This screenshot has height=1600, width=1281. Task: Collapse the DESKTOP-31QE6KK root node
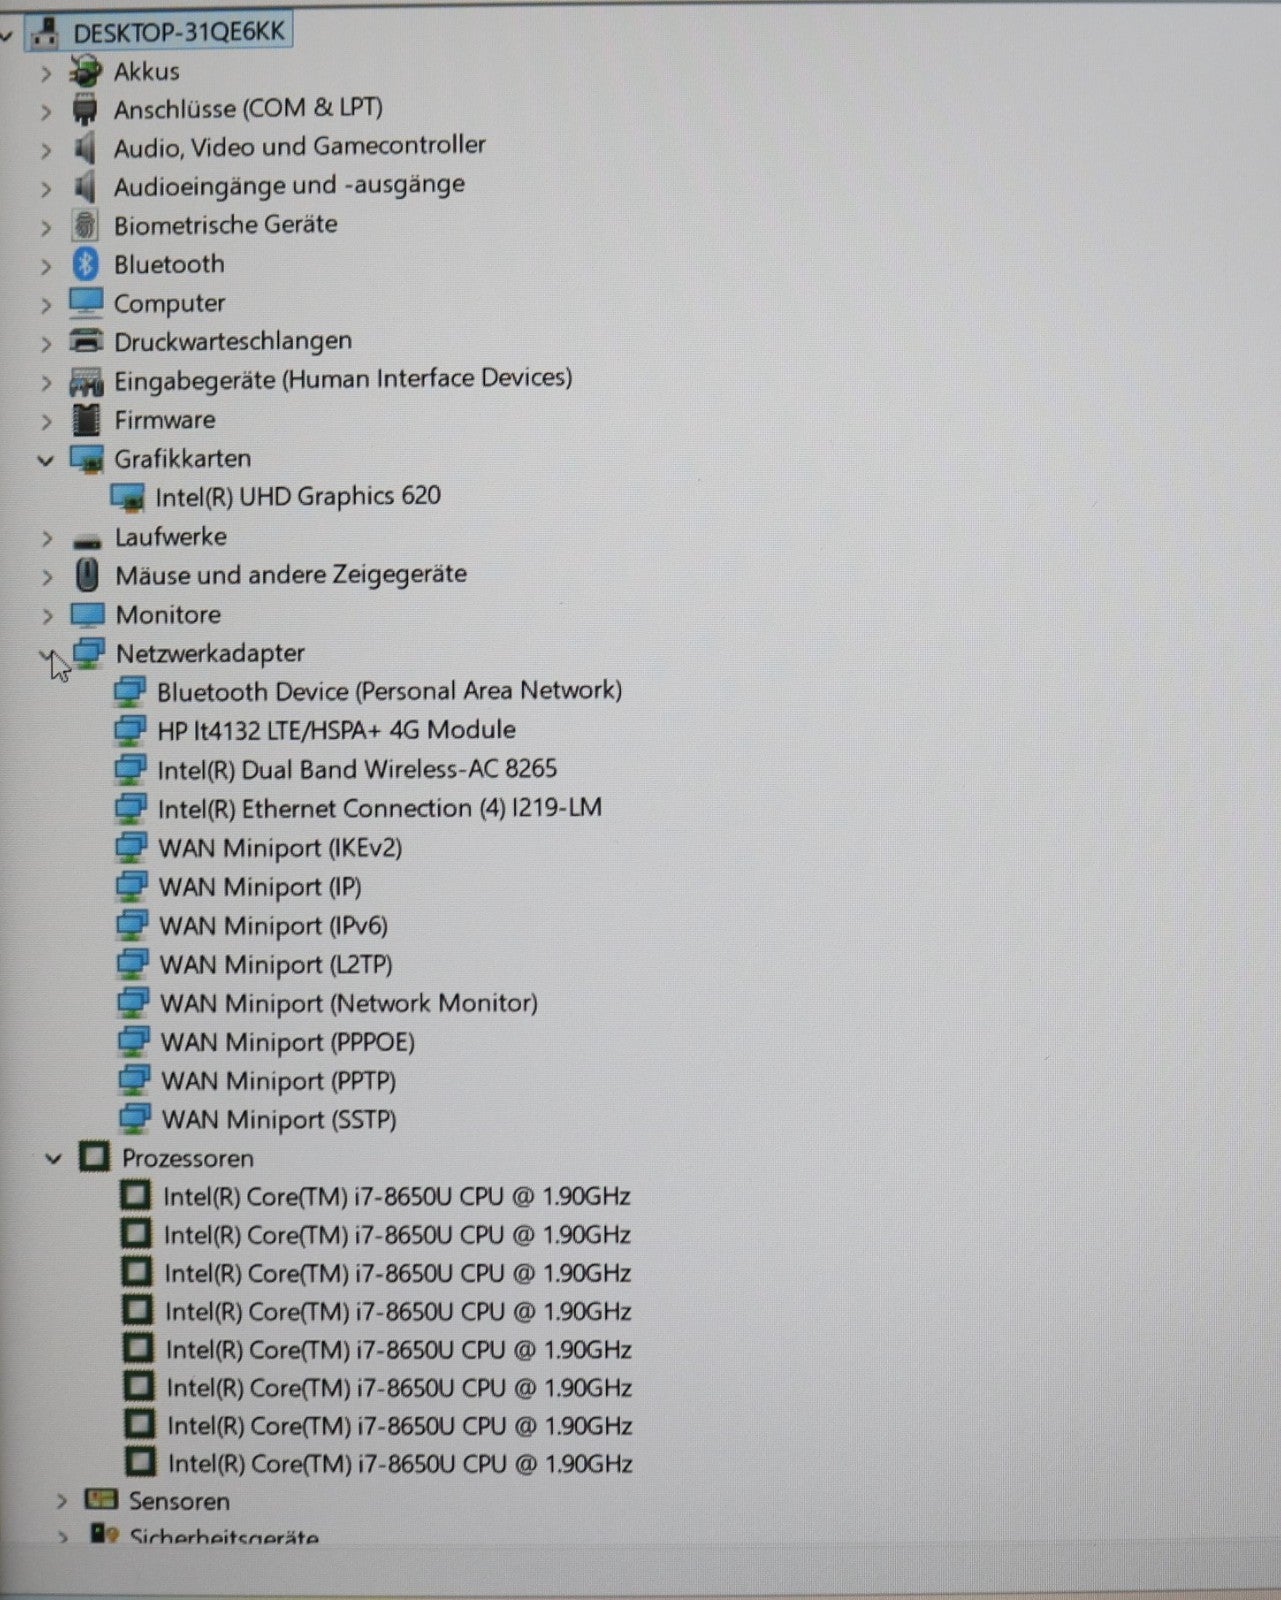8,35
